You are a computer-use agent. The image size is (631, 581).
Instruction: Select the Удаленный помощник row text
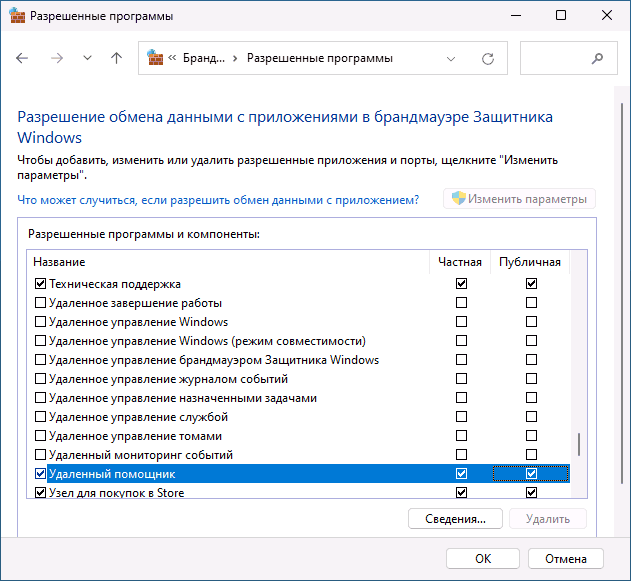click(112, 474)
